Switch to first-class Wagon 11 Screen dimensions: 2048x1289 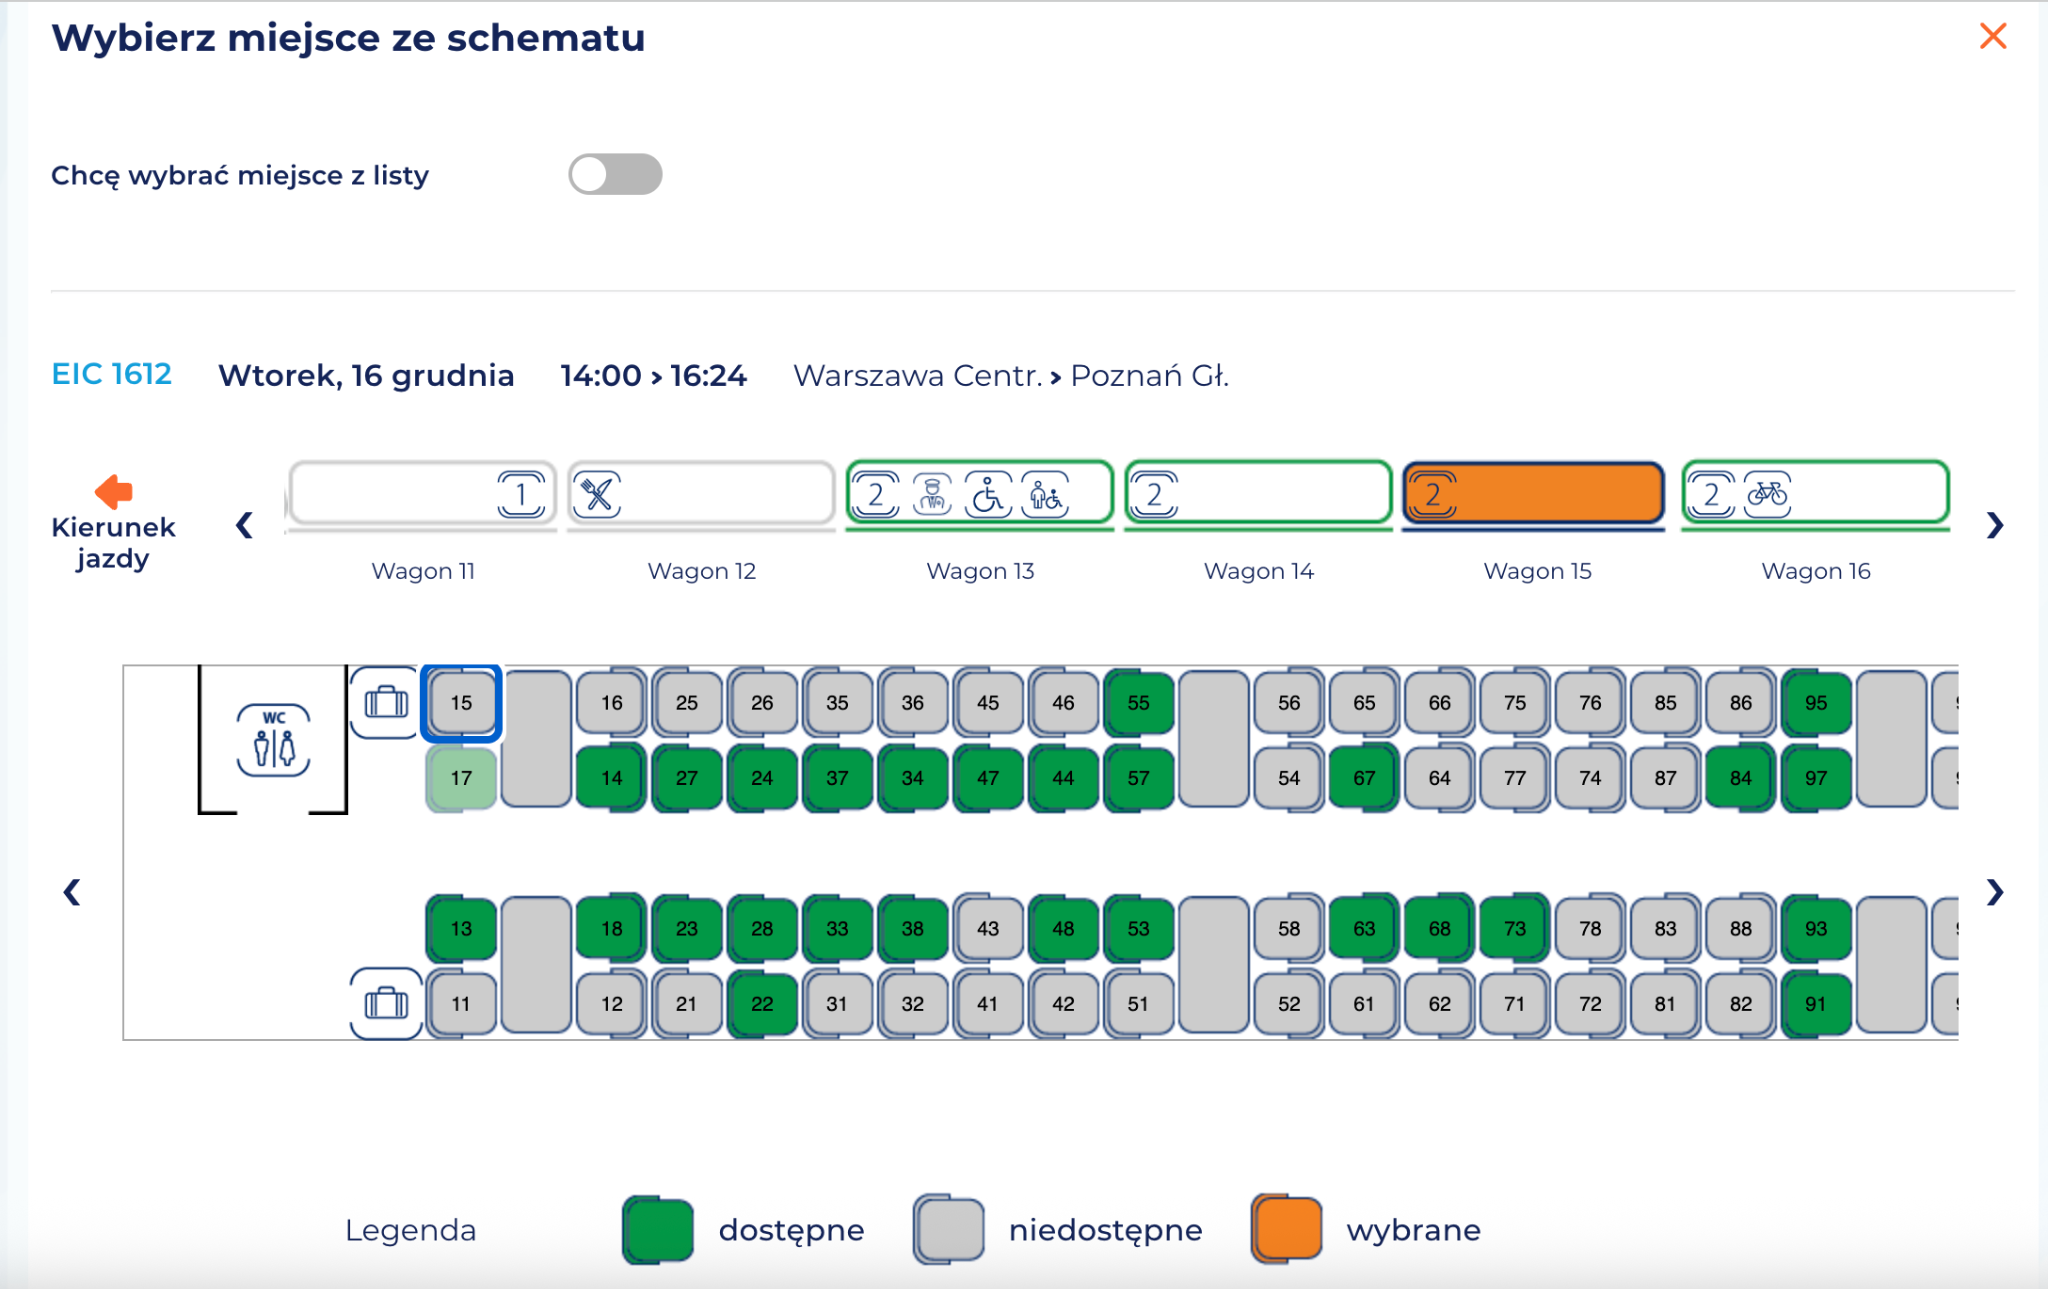[x=422, y=493]
